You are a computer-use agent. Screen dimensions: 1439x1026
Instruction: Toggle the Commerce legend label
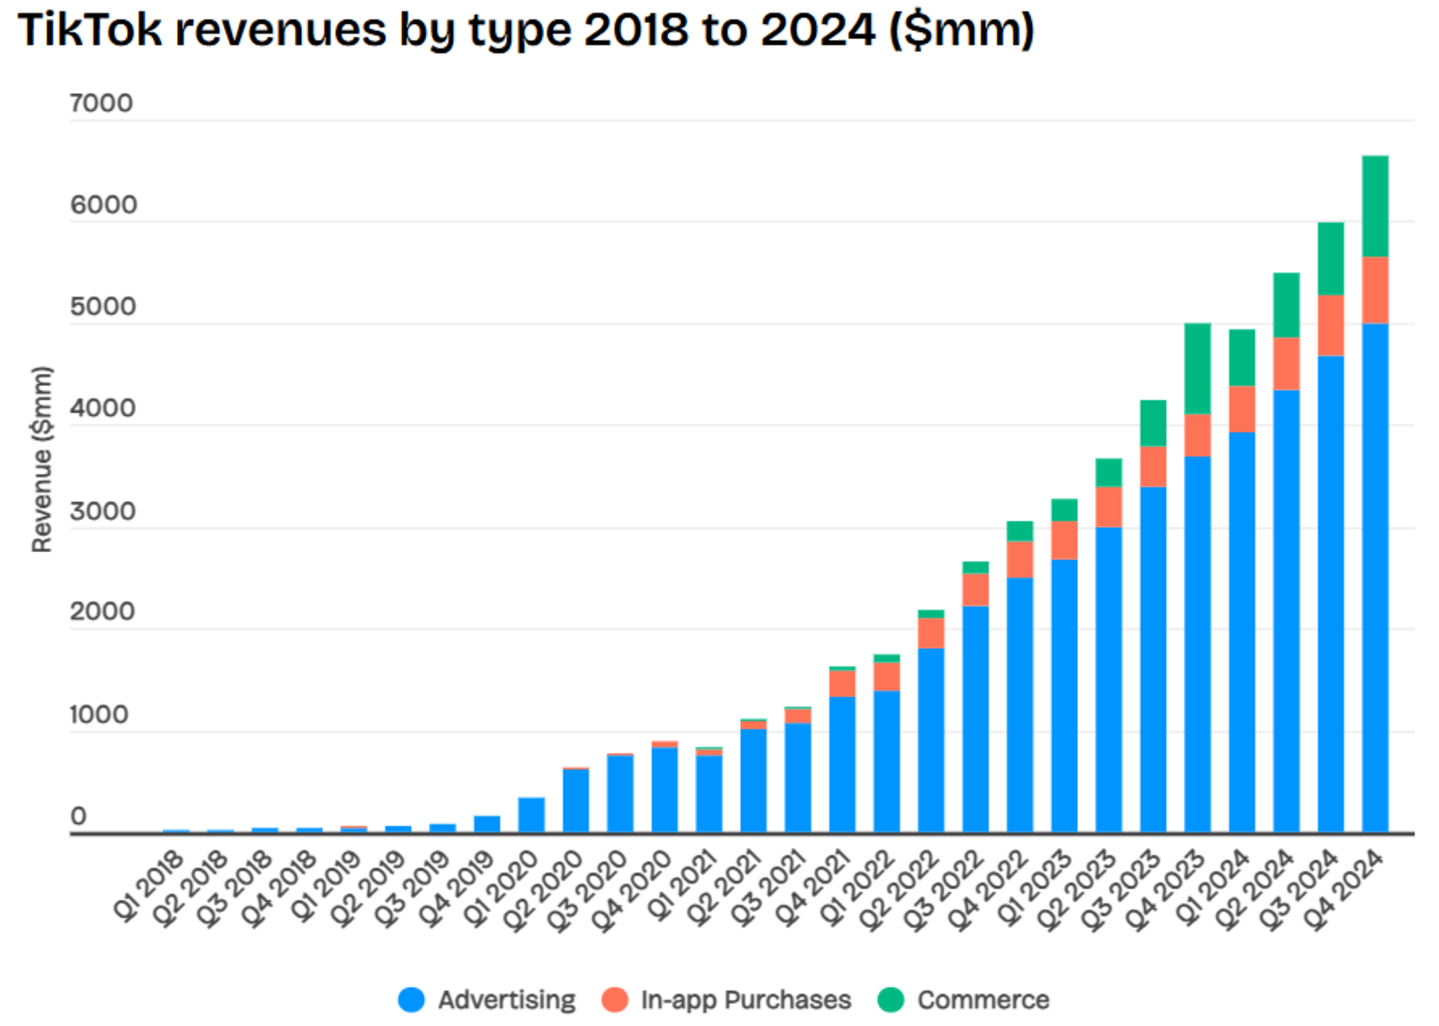pyautogui.click(x=983, y=999)
